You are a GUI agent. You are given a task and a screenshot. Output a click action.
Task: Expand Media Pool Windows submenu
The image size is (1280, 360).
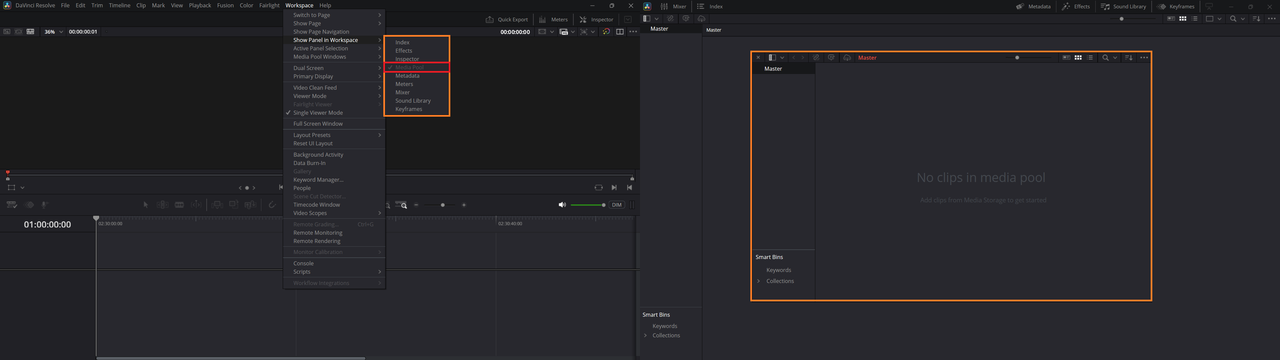click(333, 57)
